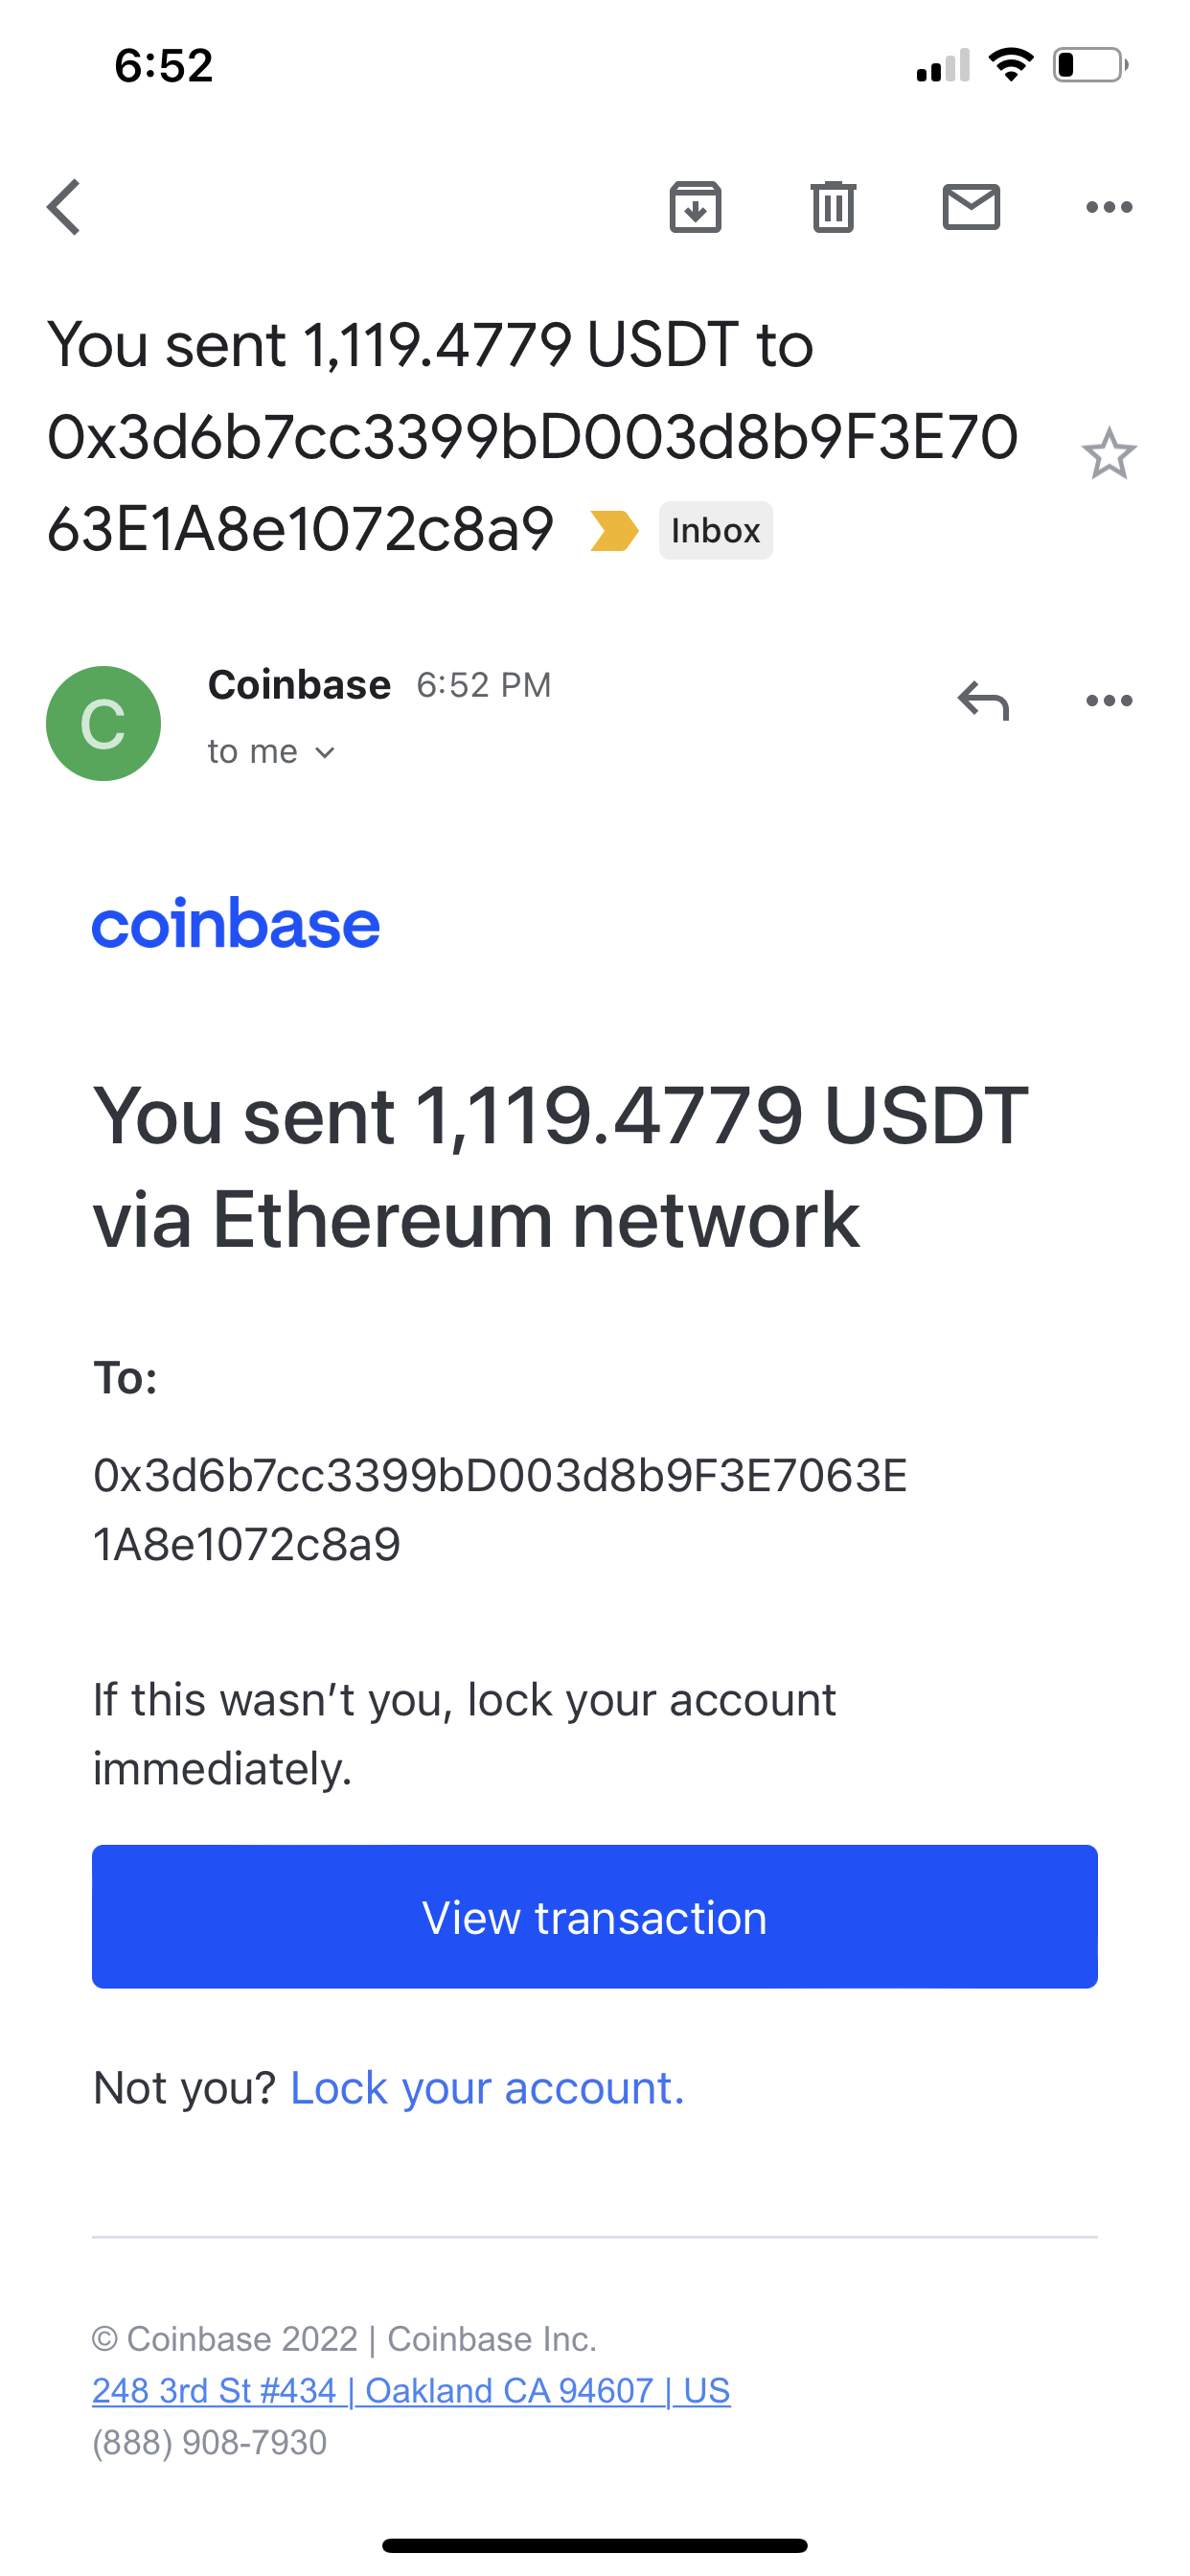Delete this email with trash icon
This screenshot has width=1190, height=2576.
833,207
